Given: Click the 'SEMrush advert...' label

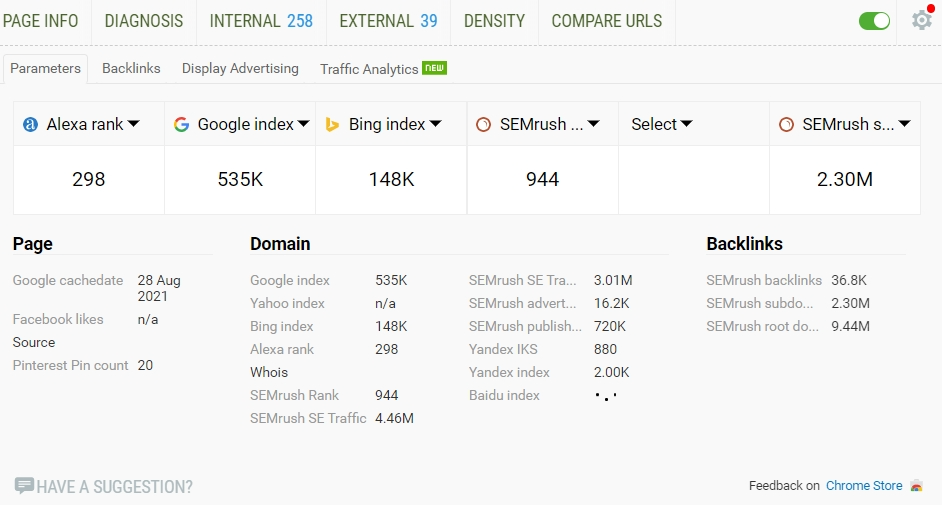Looking at the screenshot, I should tap(522, 303).
